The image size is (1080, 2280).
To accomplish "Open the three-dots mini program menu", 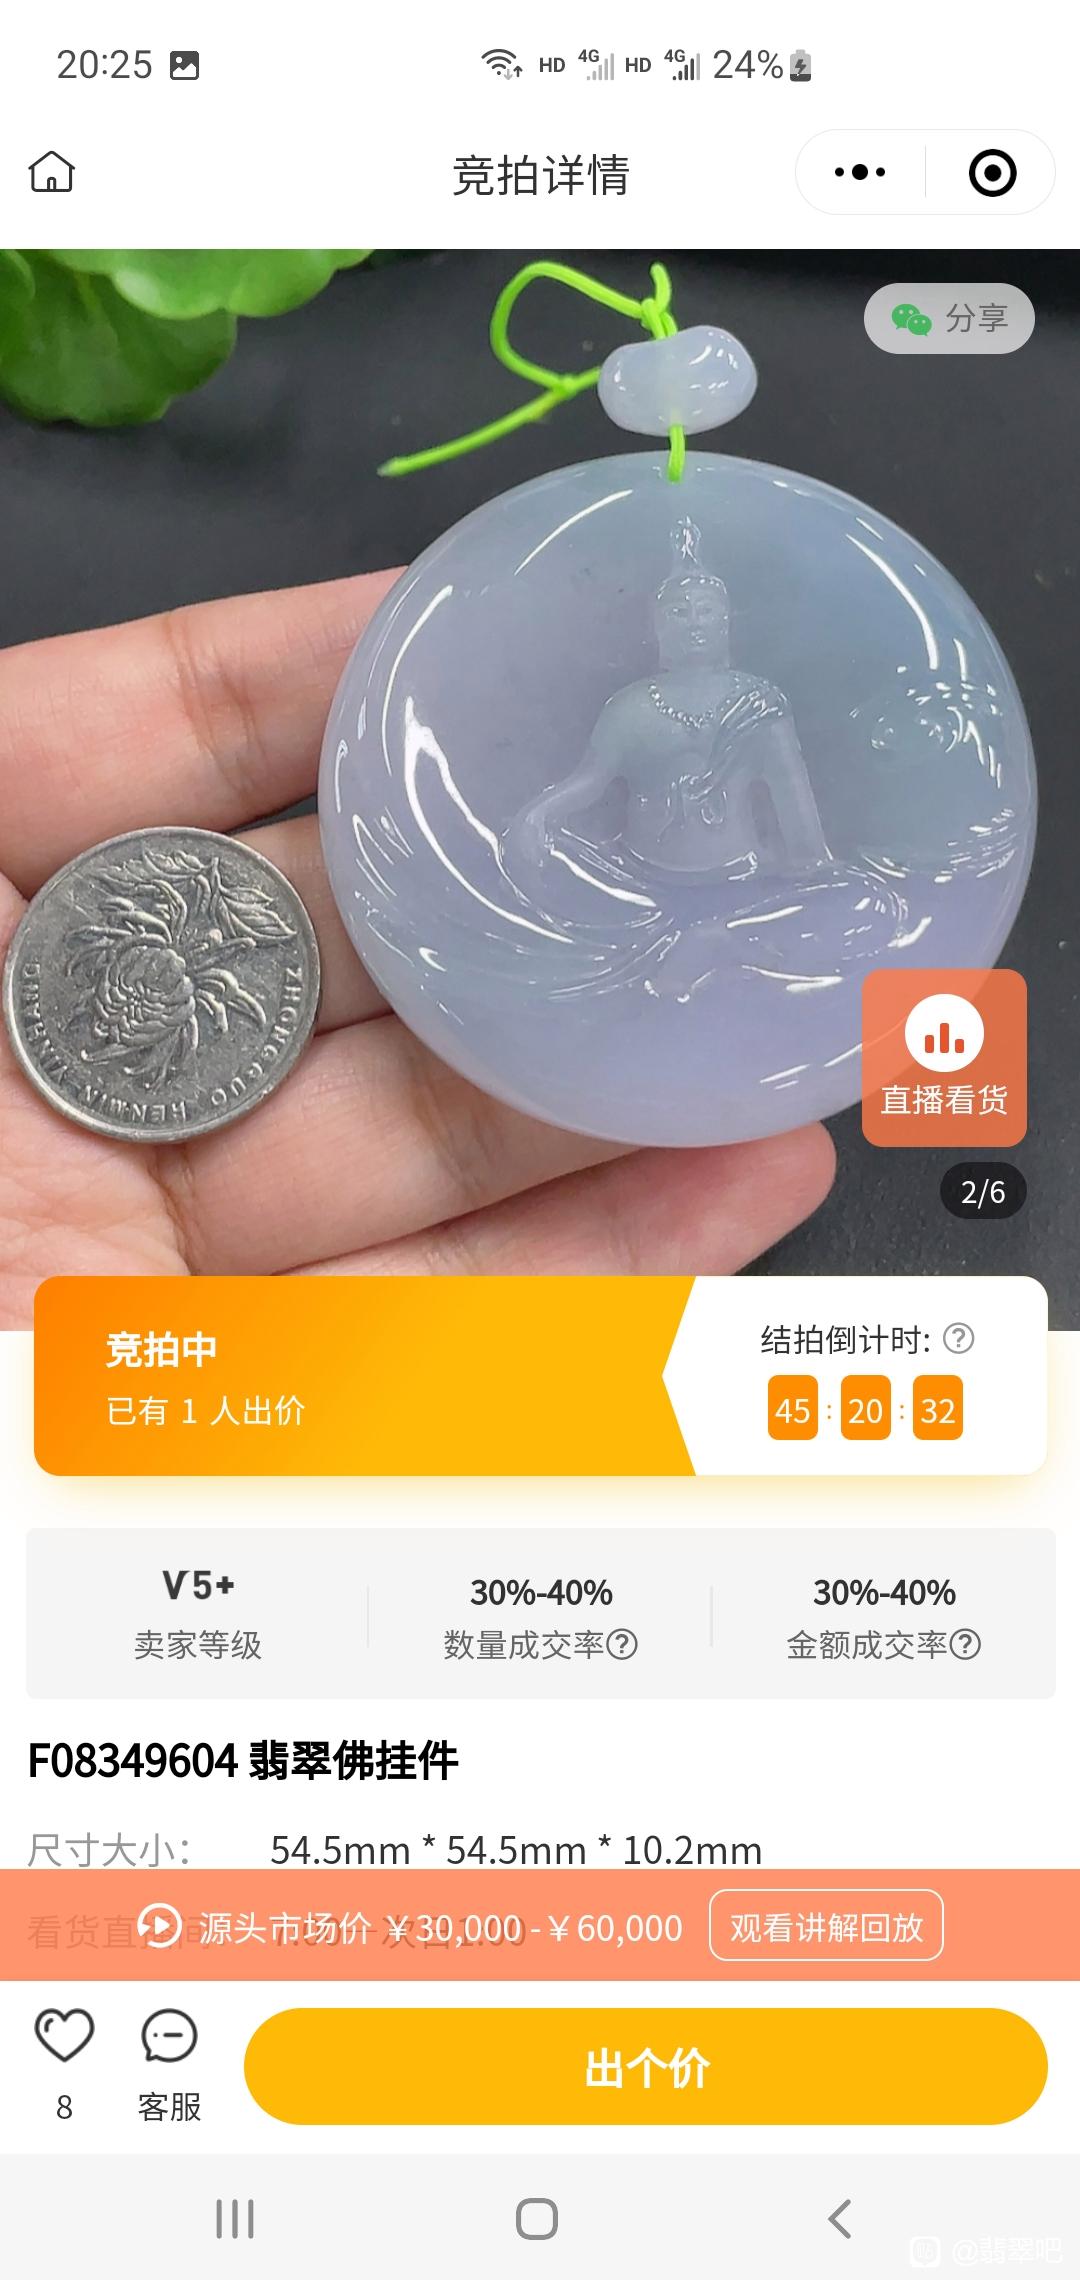I will [860, 172].
